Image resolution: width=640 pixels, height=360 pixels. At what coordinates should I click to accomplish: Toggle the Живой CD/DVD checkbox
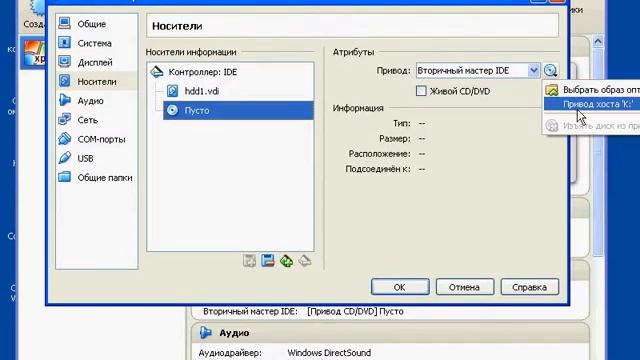(421, 91)
